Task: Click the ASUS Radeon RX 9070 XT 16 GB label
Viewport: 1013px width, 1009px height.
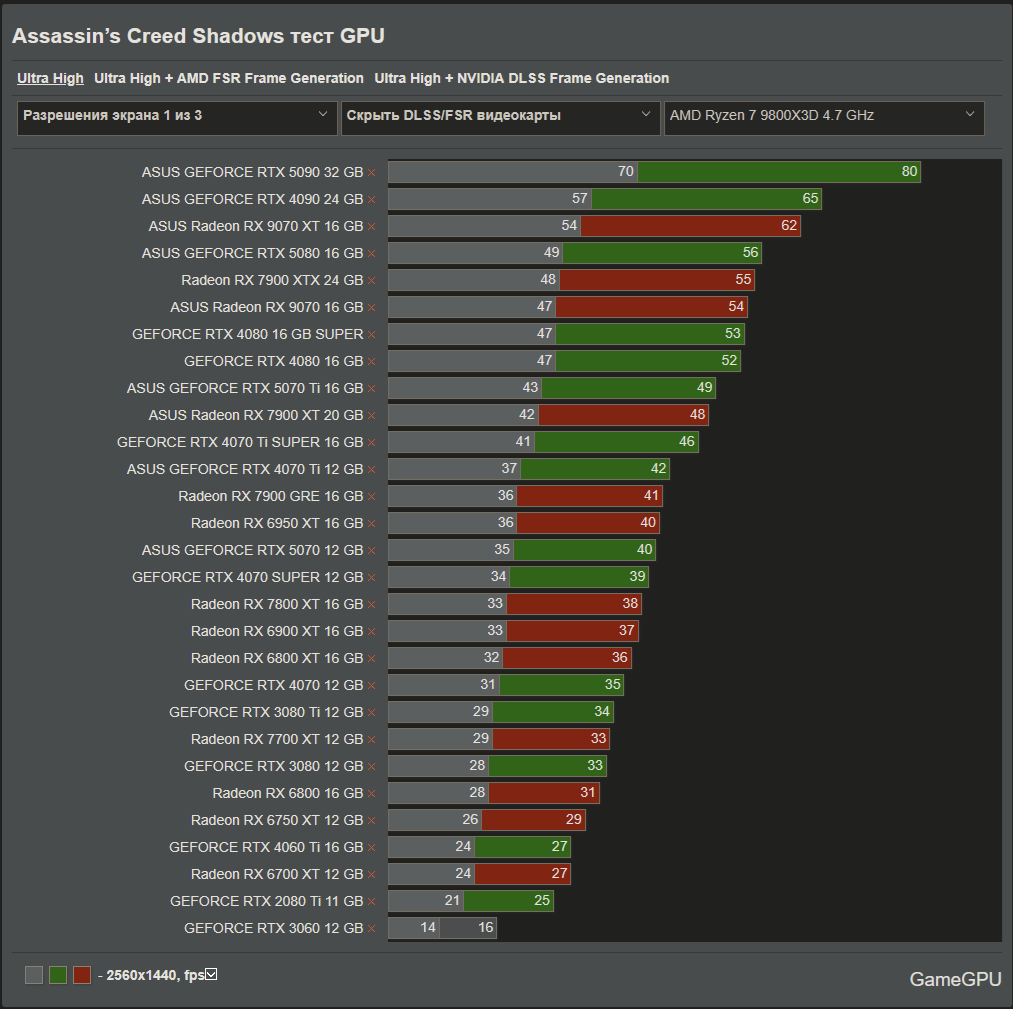Action: pyautogui.click(x=256, y=226)
